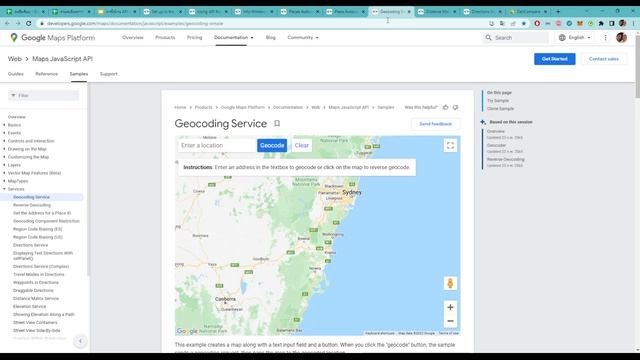
Task: Click the Contact sales button
Action: coord(604,59)
